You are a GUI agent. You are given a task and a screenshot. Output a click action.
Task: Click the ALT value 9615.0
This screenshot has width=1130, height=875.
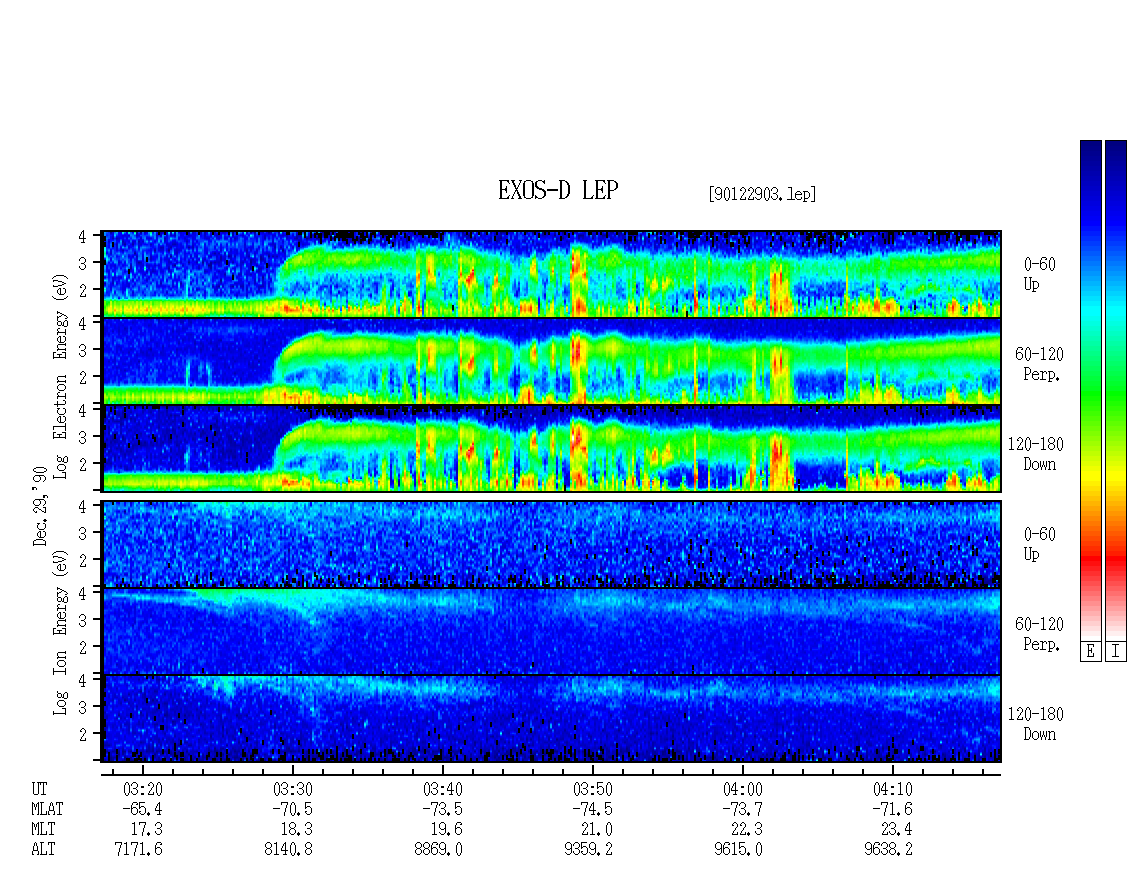(x=738, y=850)
